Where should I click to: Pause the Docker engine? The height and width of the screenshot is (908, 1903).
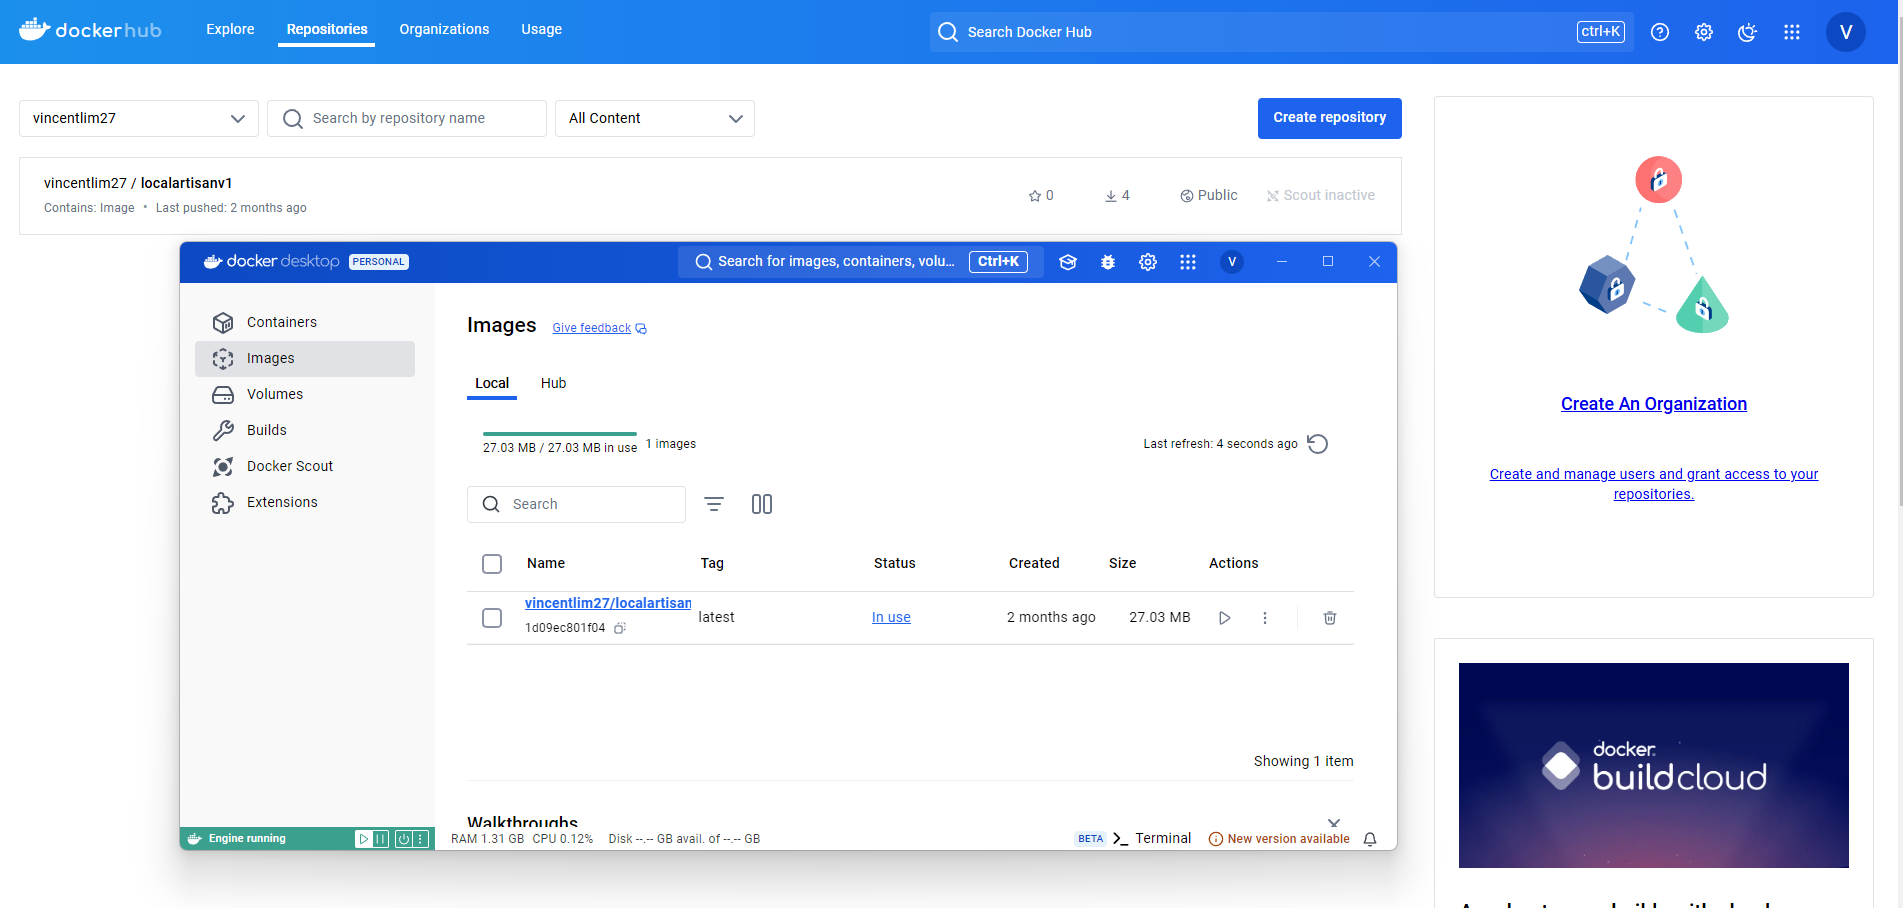pos(381,839)
